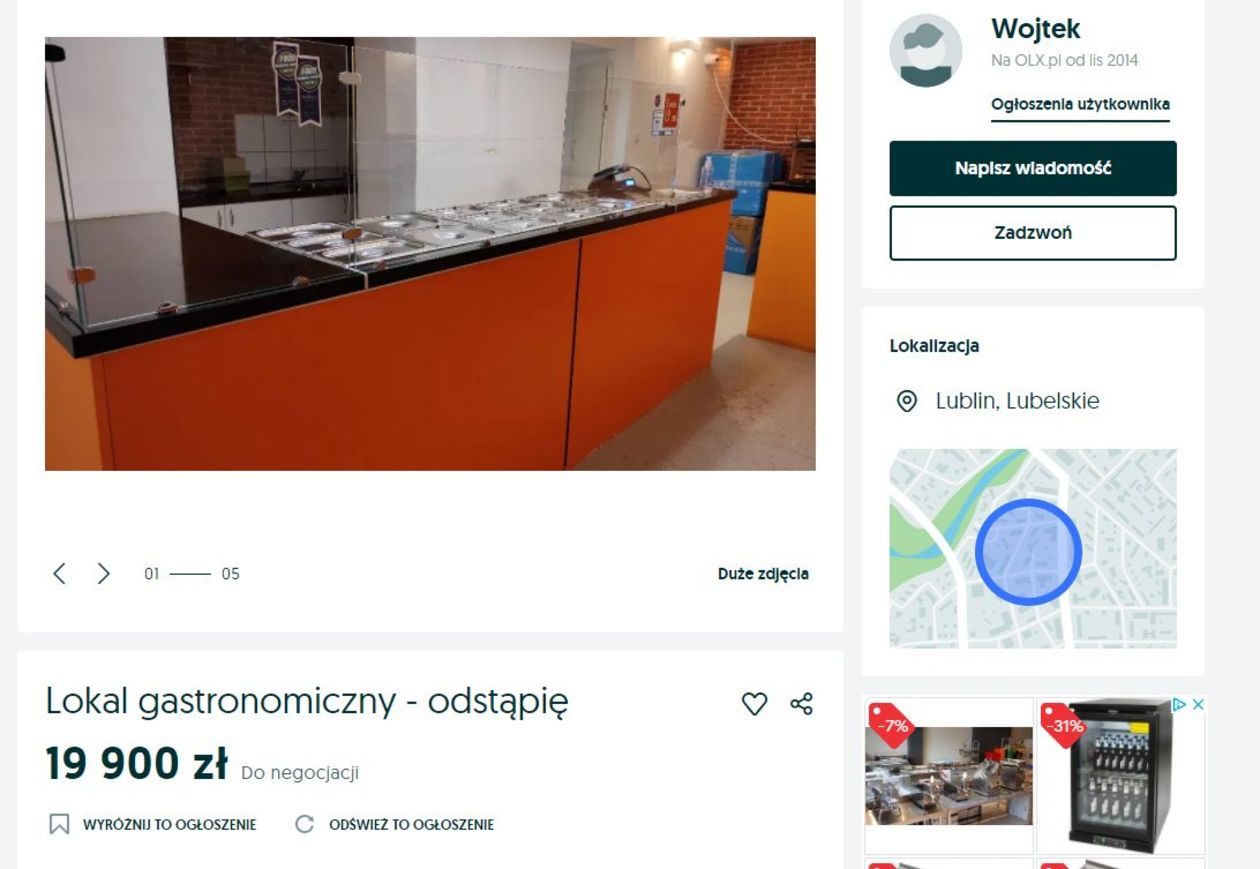
Task: Open the -31% beverage fridge ad
Action: click(1120, 775)
